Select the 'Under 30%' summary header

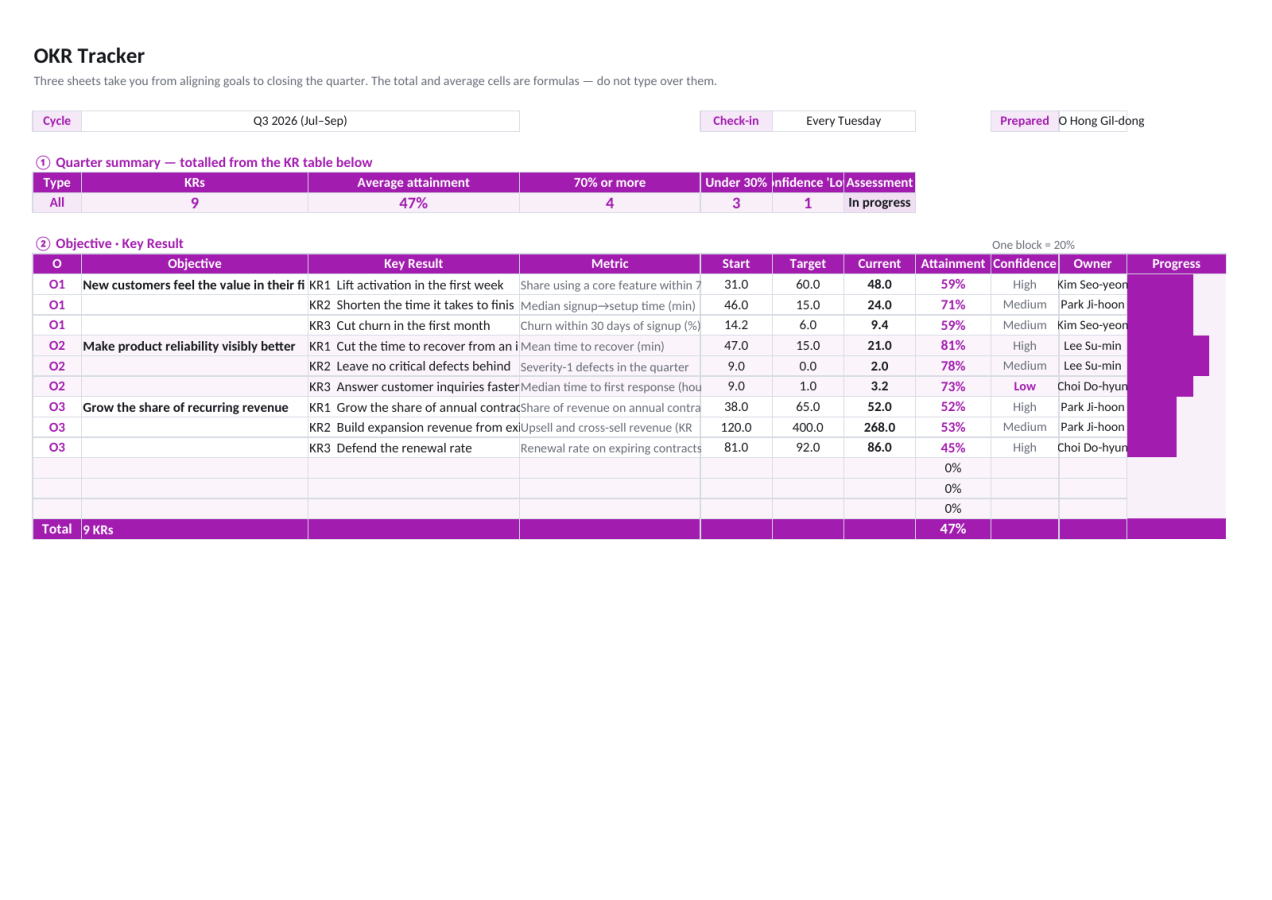click(x=736, y=183)
